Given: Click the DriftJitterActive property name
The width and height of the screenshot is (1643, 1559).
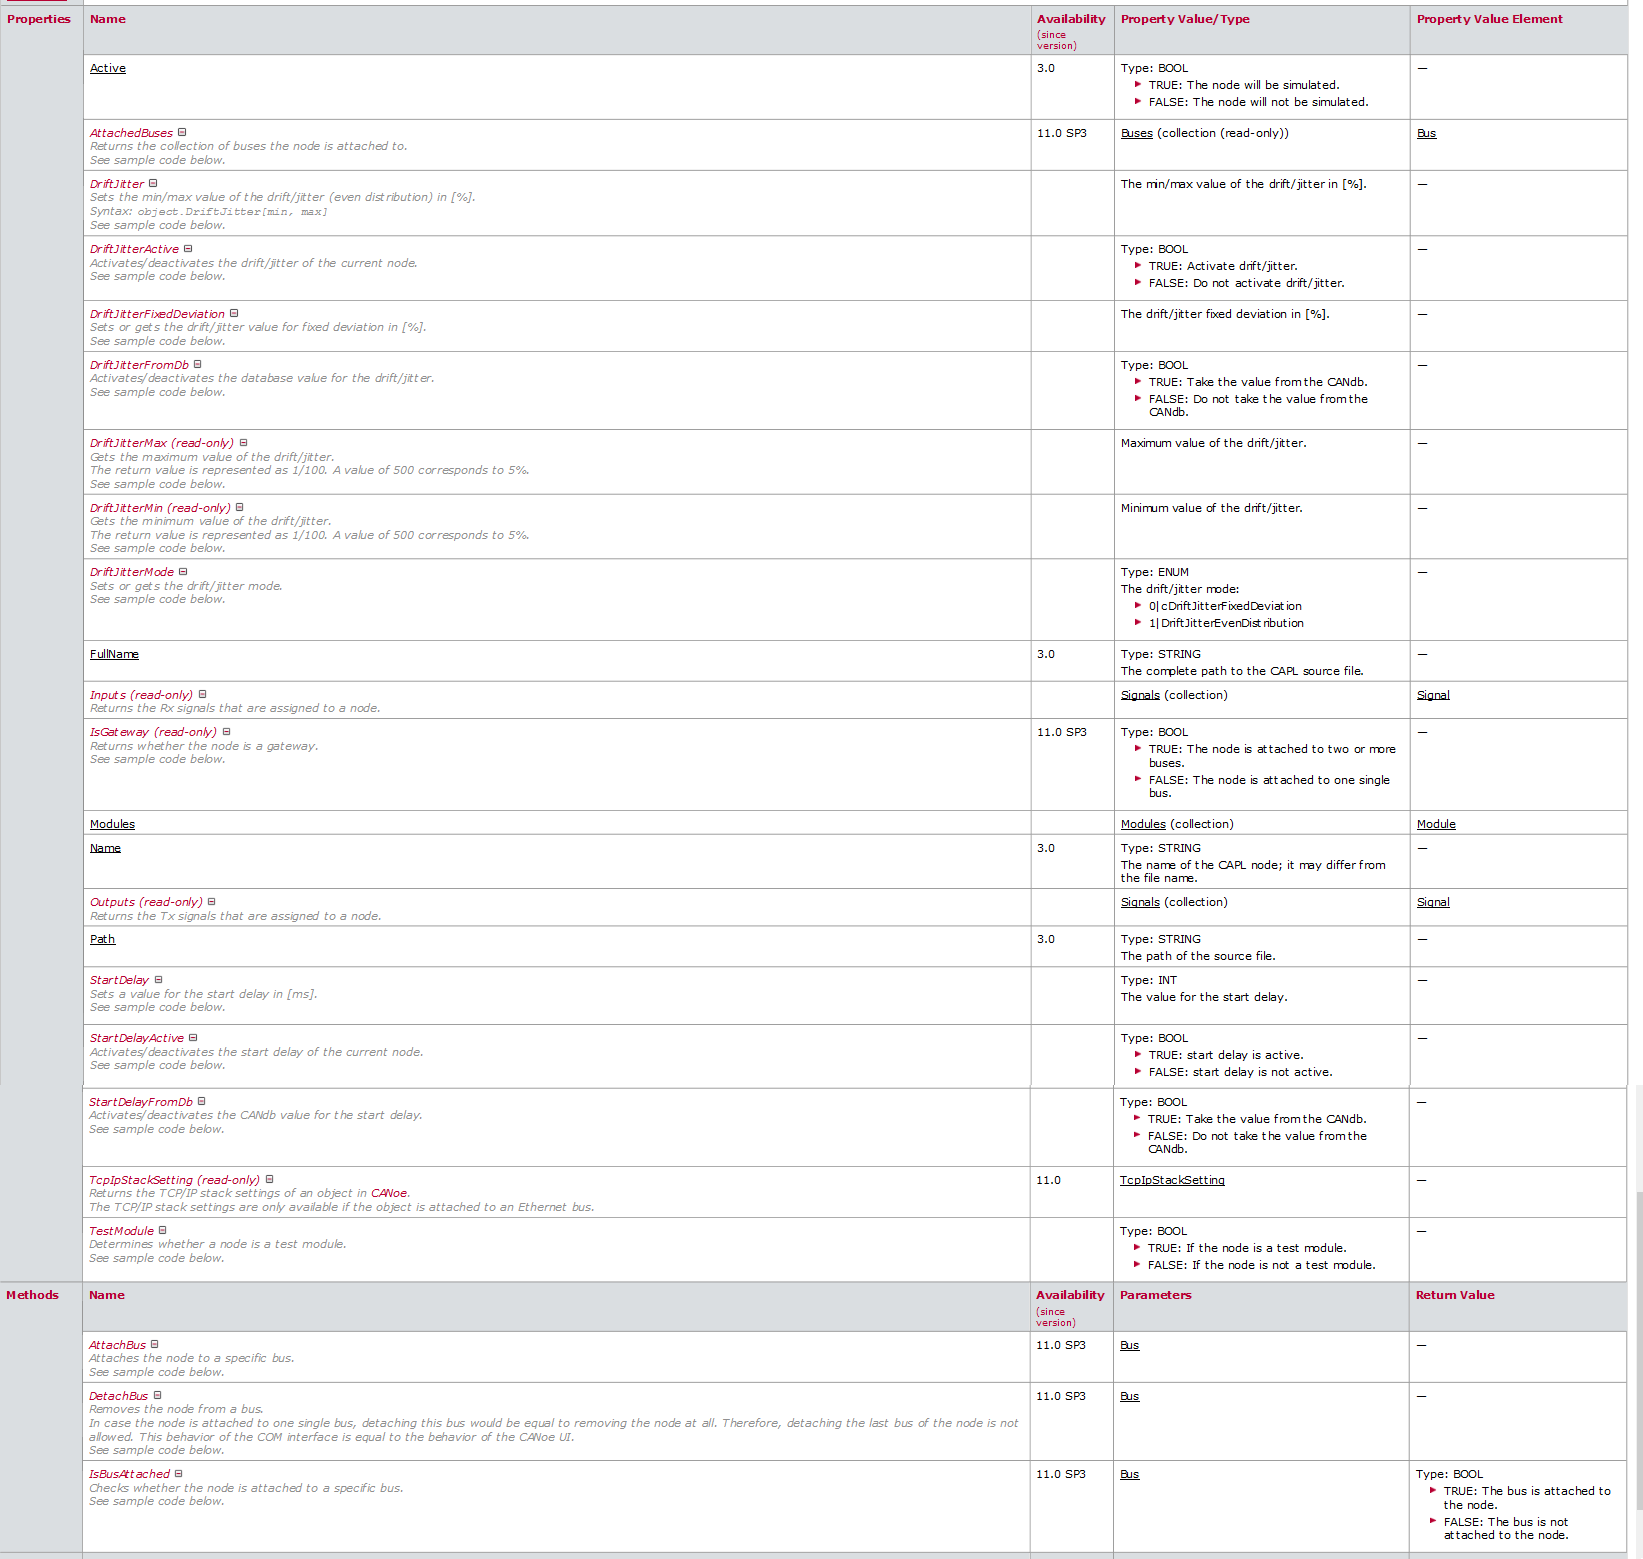Looking at the screenshot, I should point(134,249).
